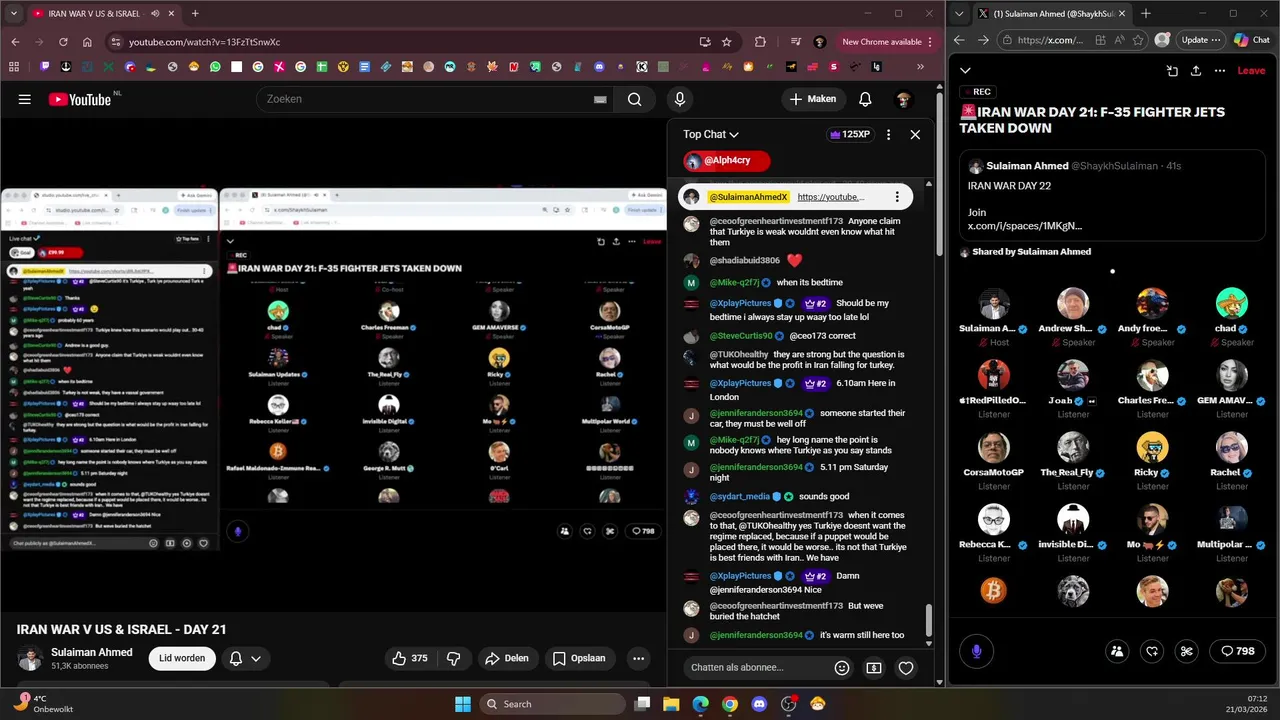Open the YouTube account avatar menu
This screenshot has height=720, width=1280.
click(x=904, y=99)
